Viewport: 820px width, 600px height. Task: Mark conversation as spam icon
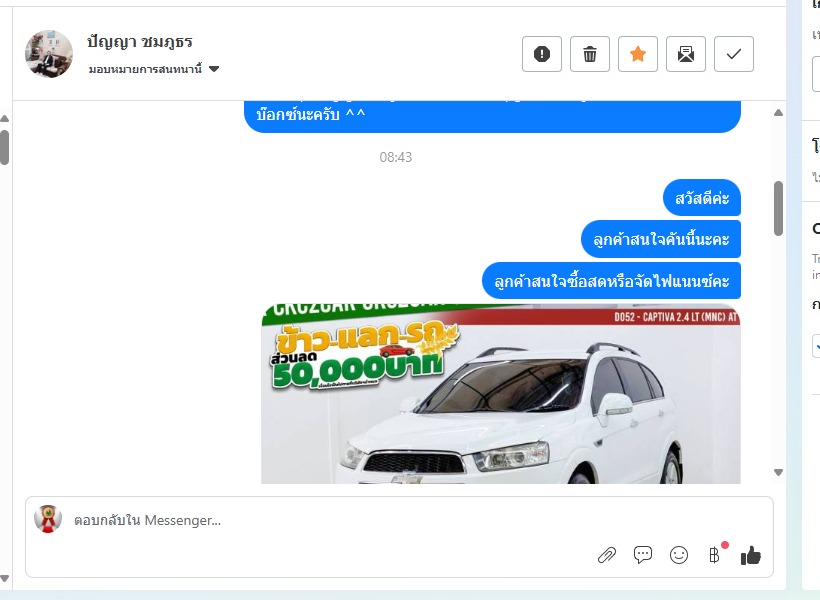[x=542, y=54]
